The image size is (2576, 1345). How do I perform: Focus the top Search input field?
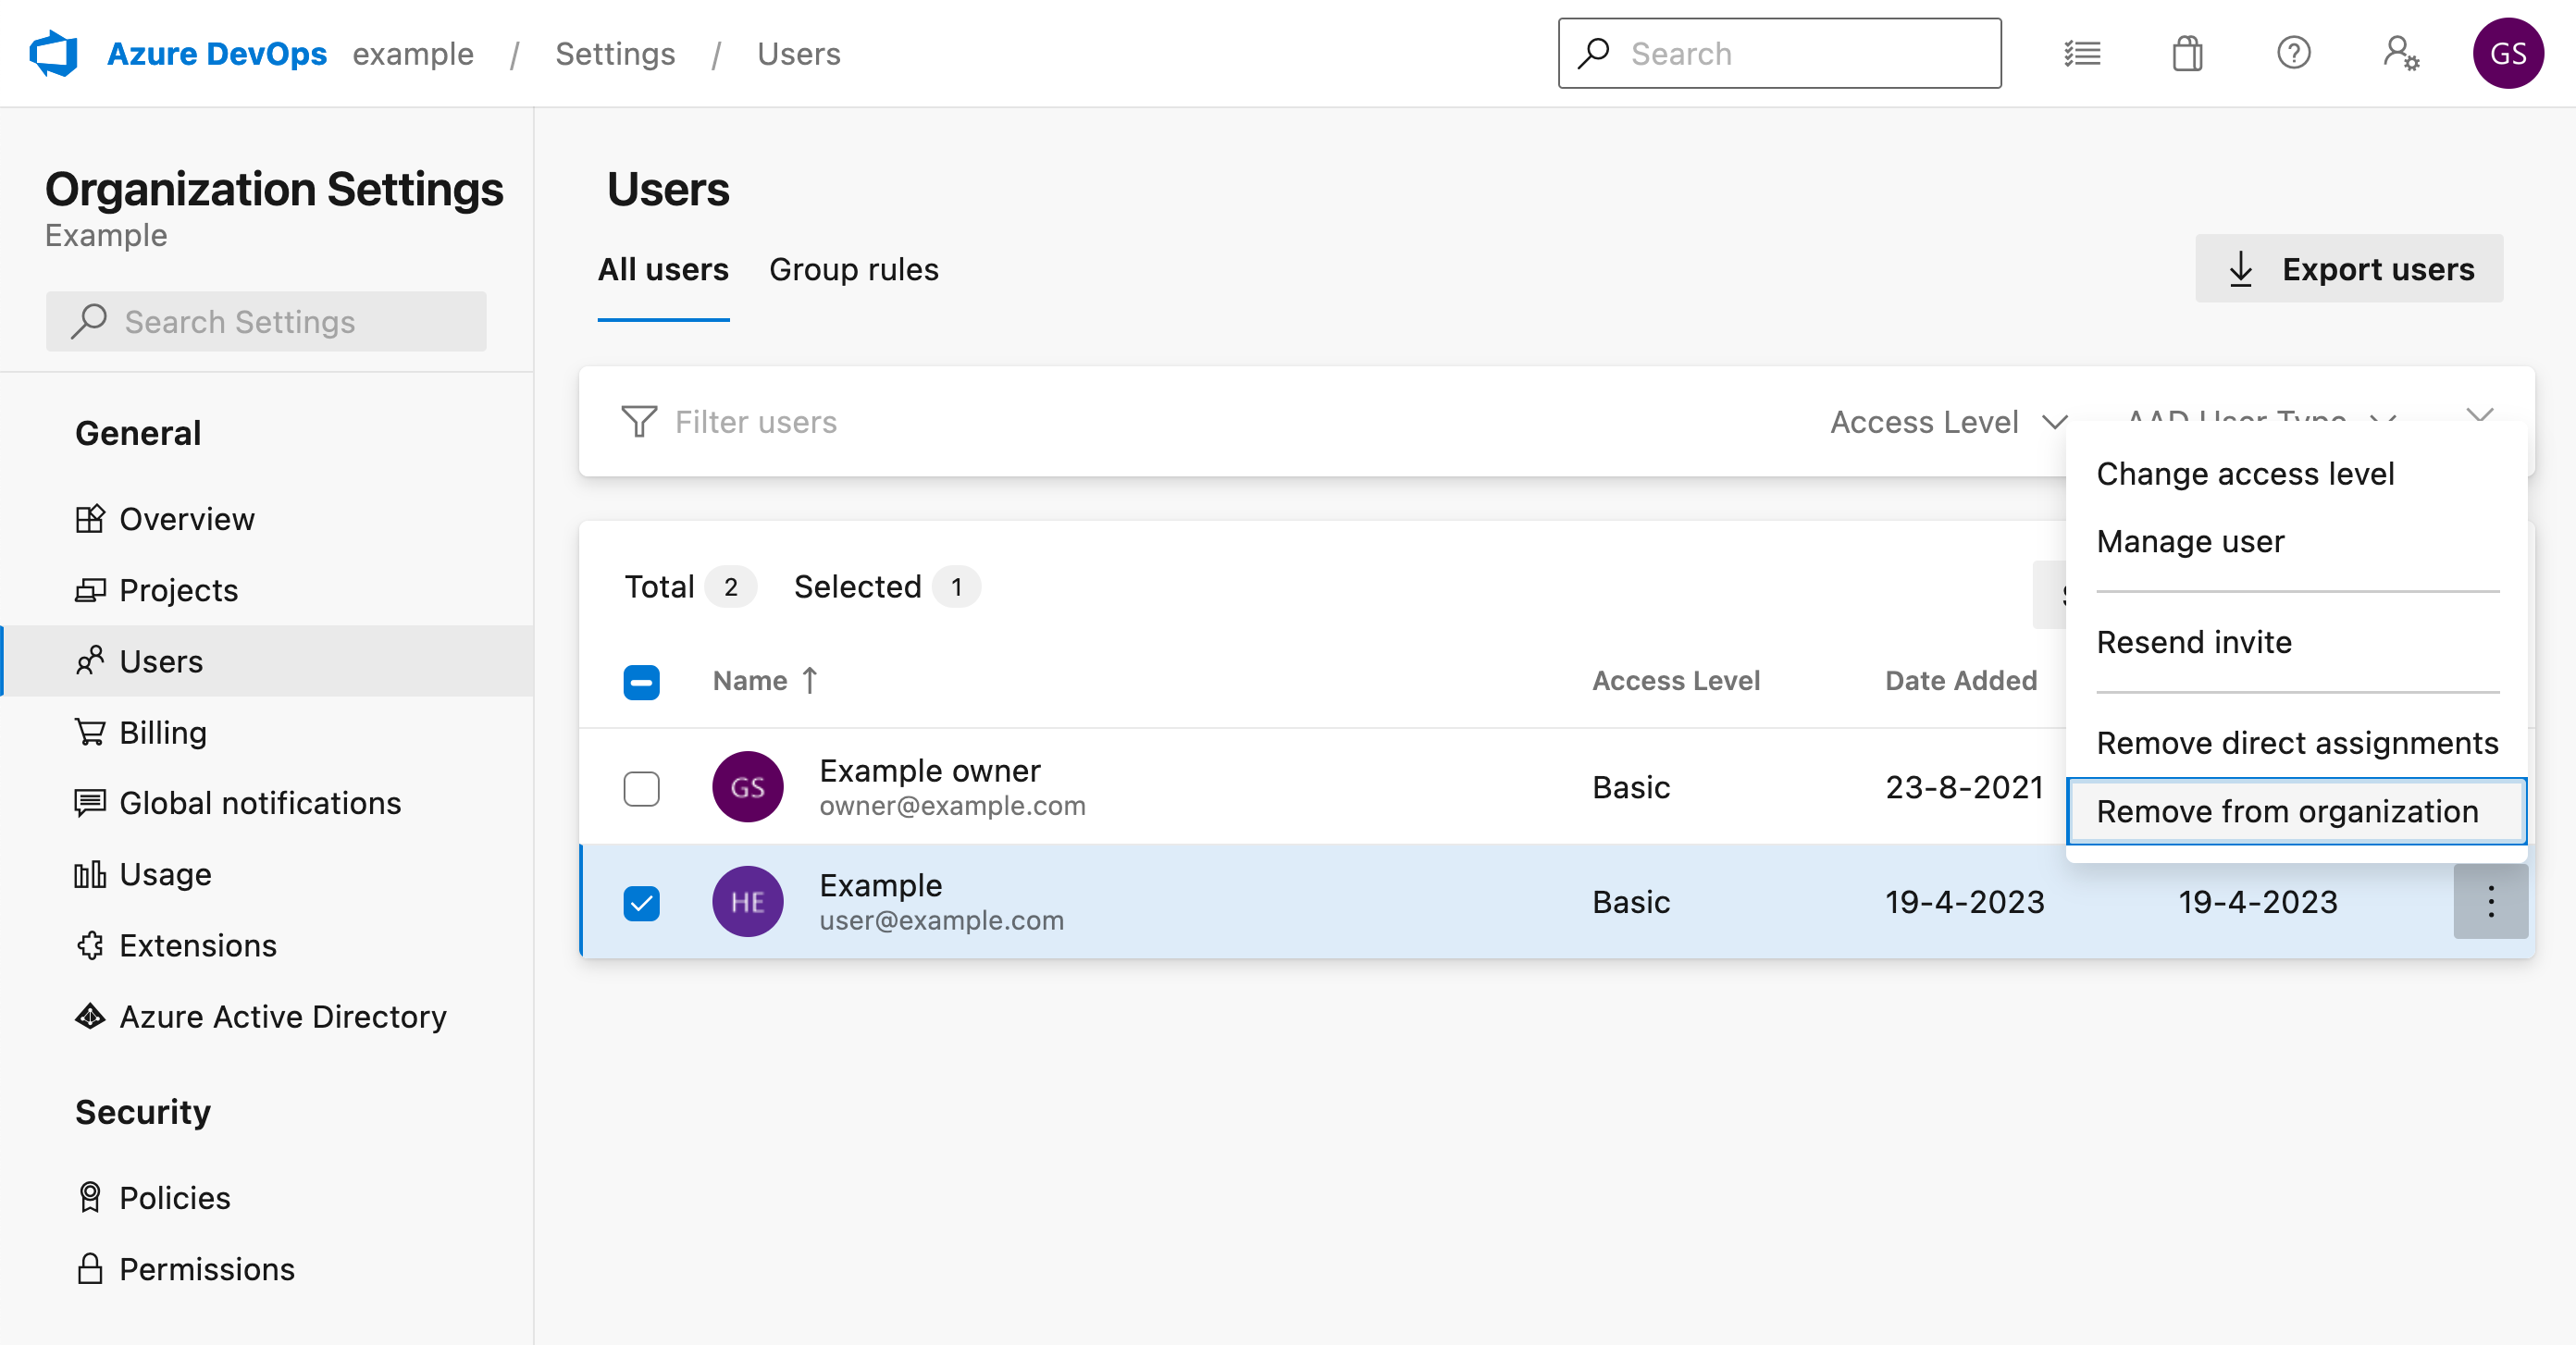click(x=1779, y=53)
